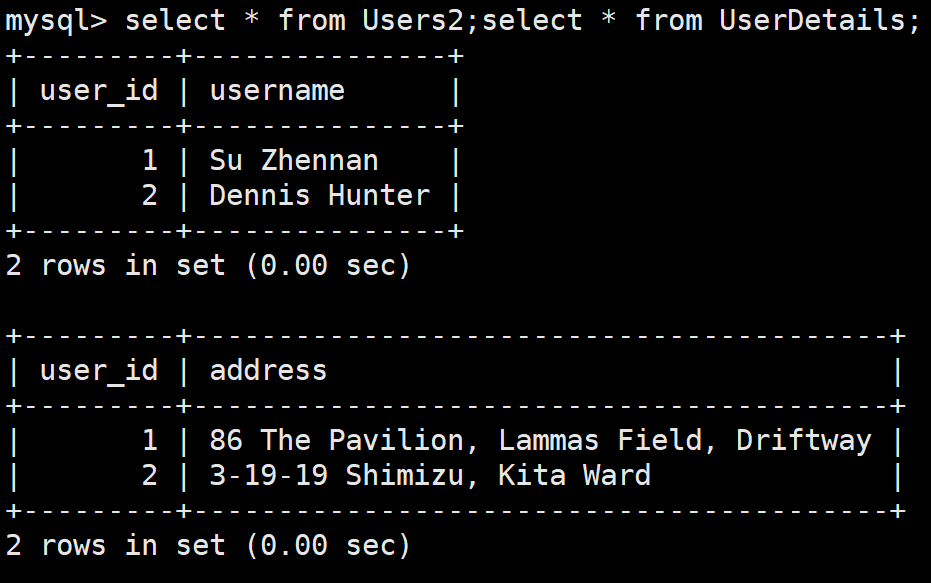Click the username column header
This screenshot has width=931, height=583.
[277, 91]
